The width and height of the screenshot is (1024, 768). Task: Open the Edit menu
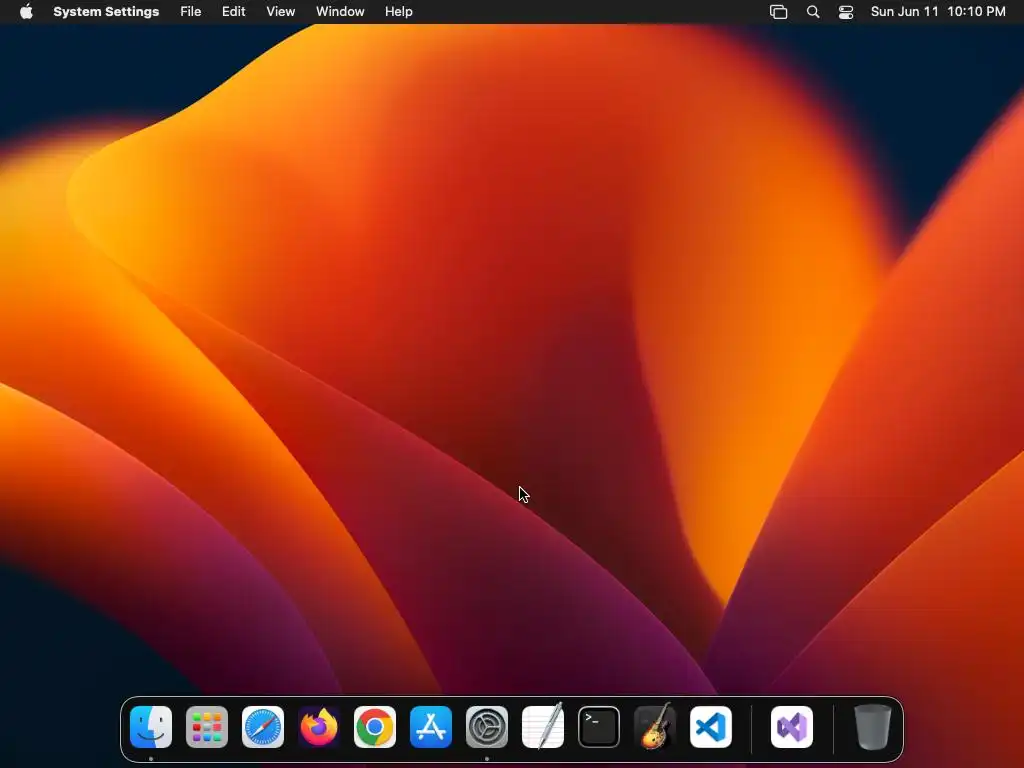coord(233,12)
